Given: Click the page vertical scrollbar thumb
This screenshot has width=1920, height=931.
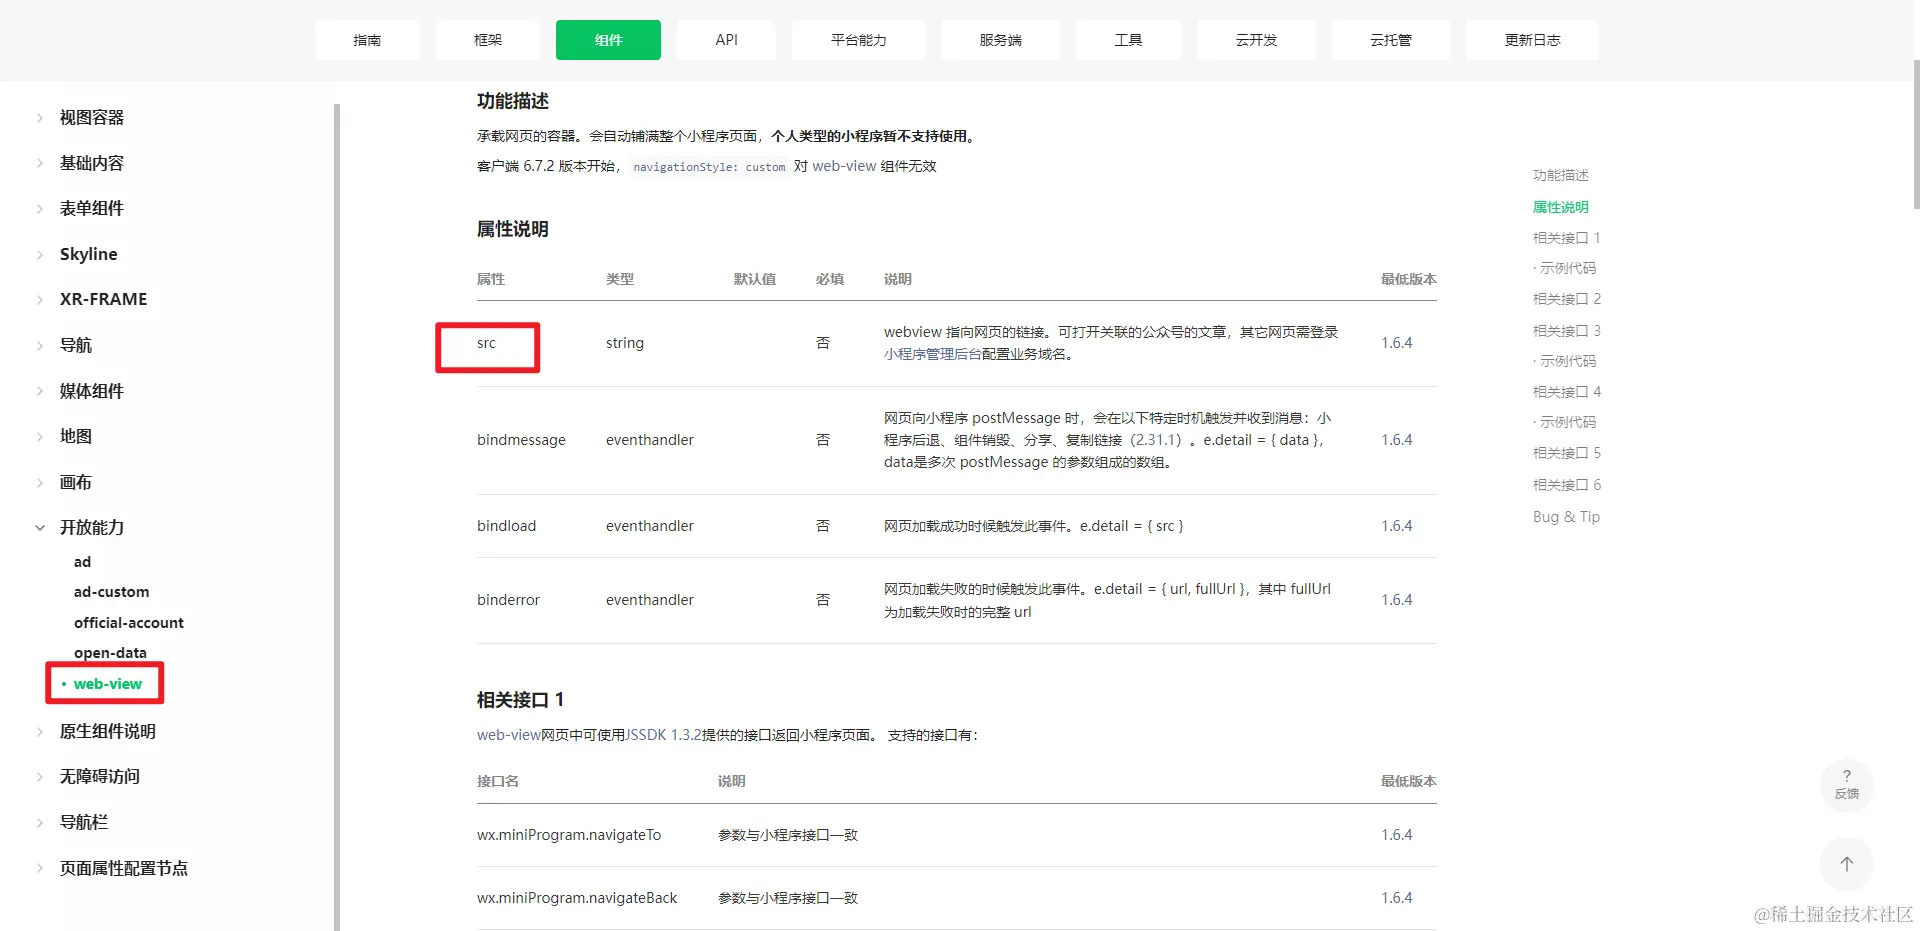Looking at the screenshot, I should point(1916,134).
